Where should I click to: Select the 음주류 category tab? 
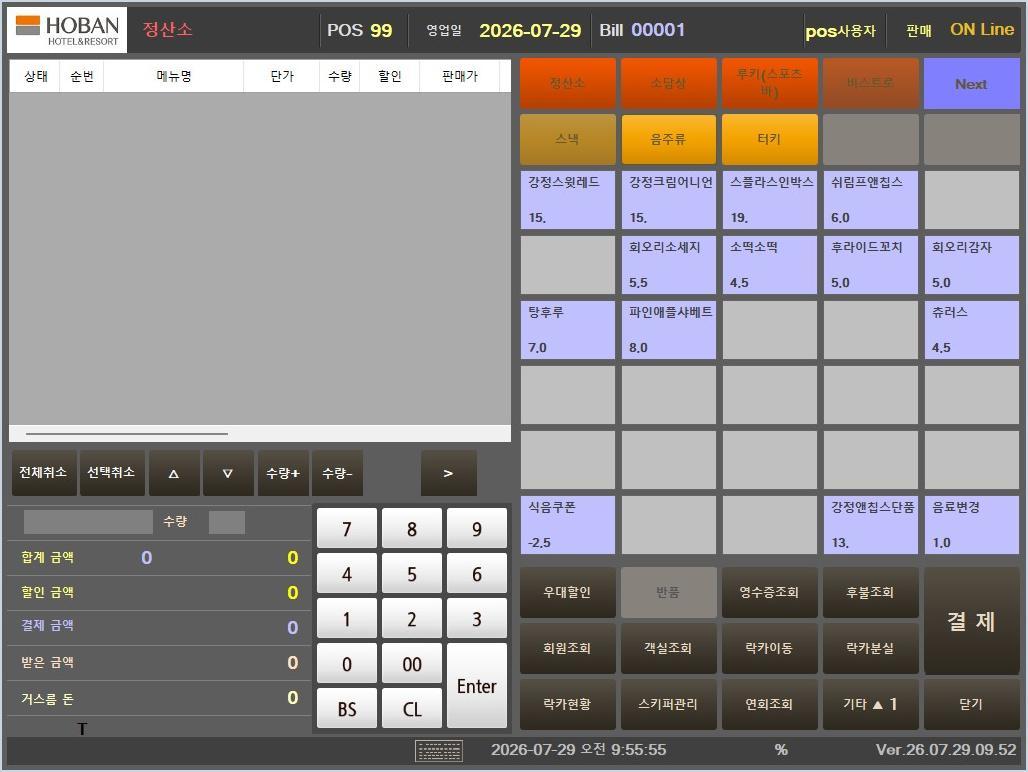[x=668, y=139]
